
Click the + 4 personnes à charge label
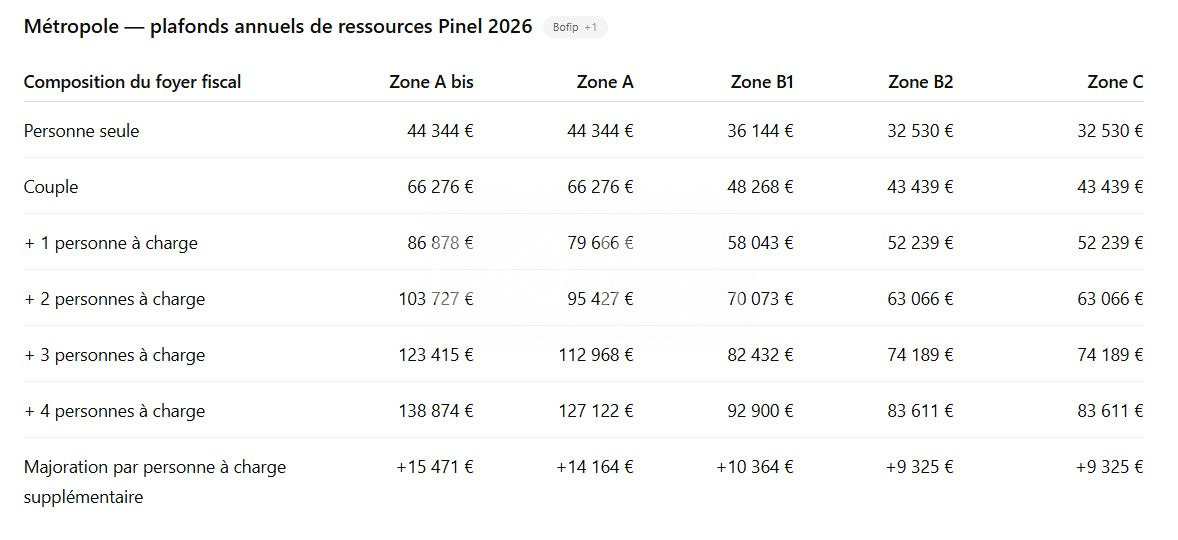pyautogui.click(x=114, y=411)
